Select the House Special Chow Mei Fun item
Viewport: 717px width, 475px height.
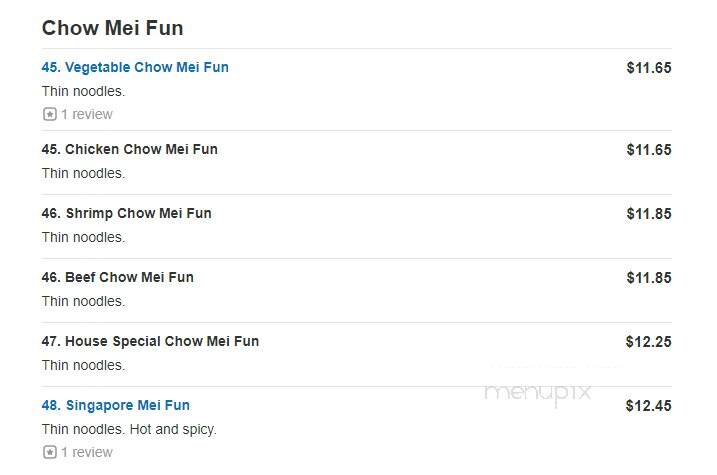150,341
